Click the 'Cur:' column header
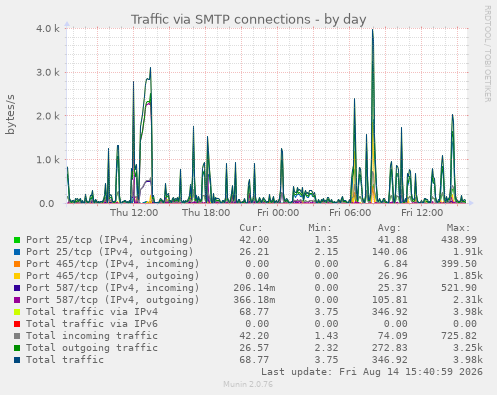Image resolution: width=497 pixels, height=395 pixels. [251, 228]
